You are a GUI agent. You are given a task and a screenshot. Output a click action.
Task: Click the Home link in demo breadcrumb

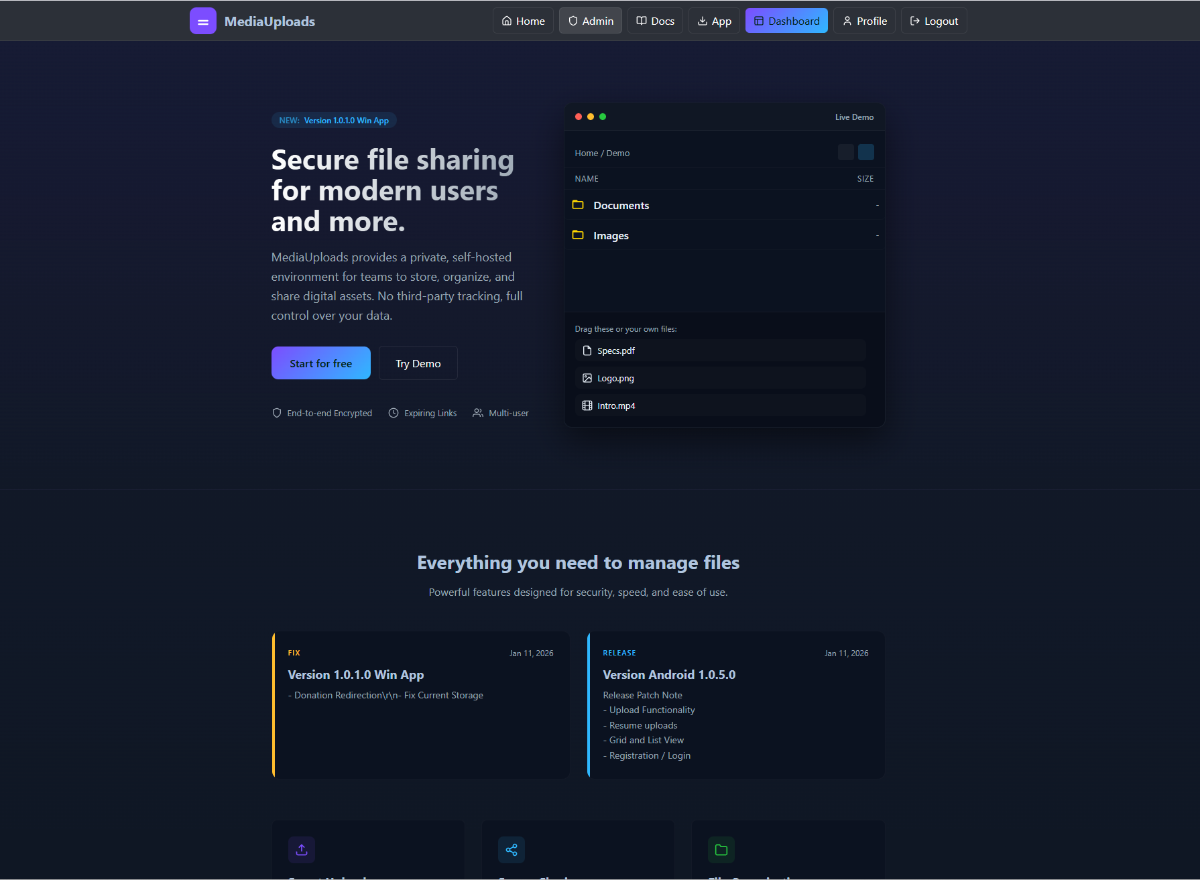[x=586, y=153]
